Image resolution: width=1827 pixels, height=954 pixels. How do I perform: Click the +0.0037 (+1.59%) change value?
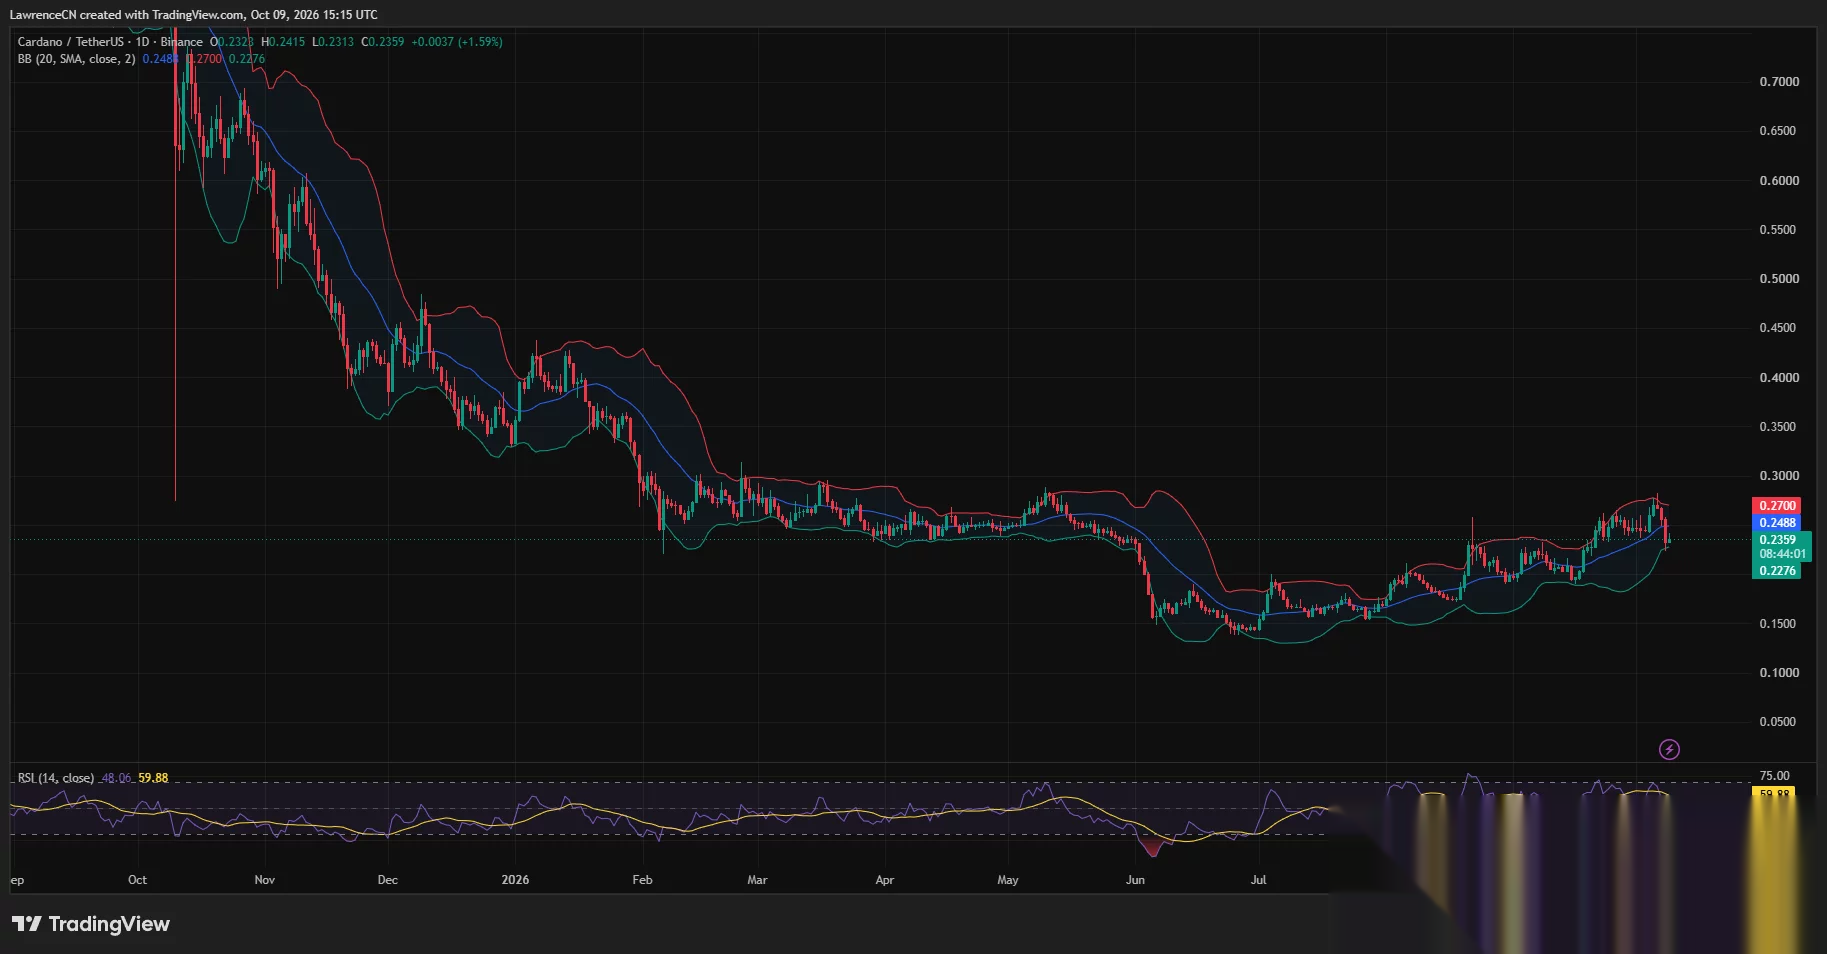tap(457, 42)
